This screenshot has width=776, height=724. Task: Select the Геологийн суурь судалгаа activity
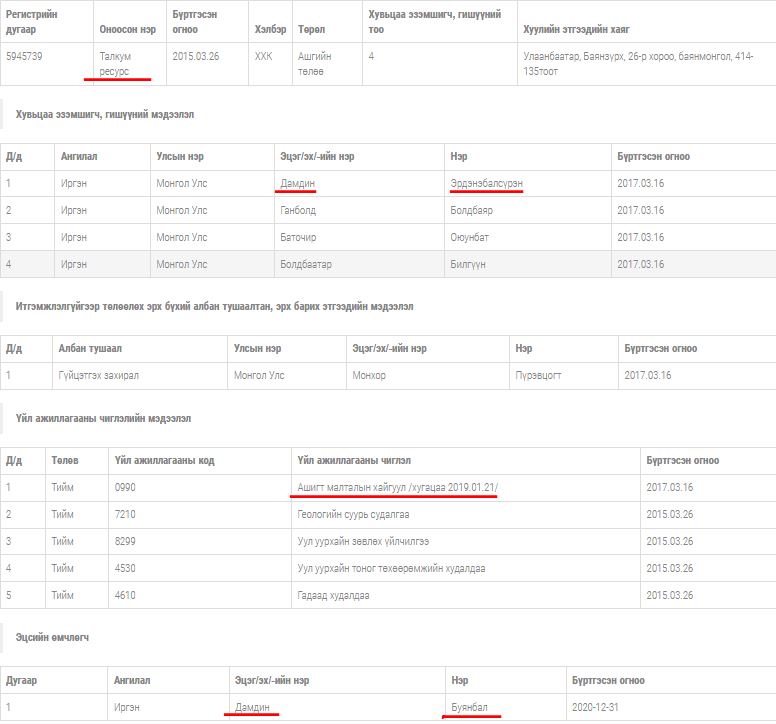(353, 514)
